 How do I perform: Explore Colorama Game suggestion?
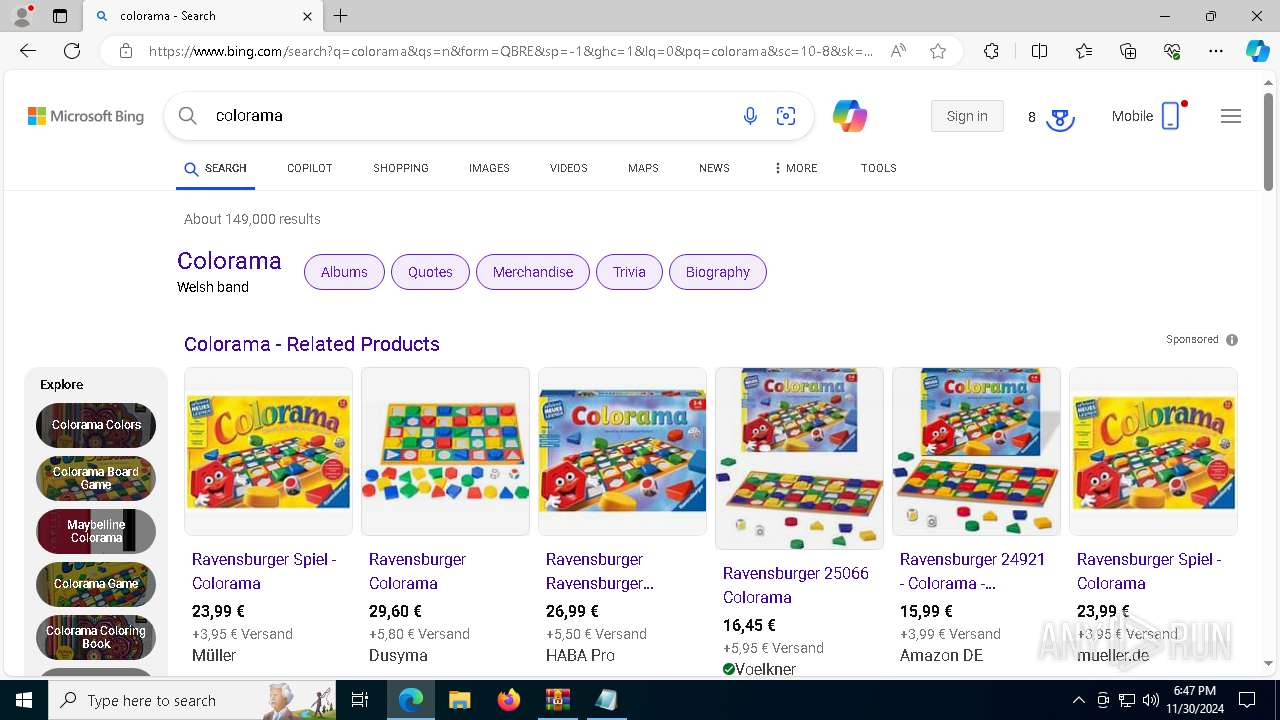point(96,584)
